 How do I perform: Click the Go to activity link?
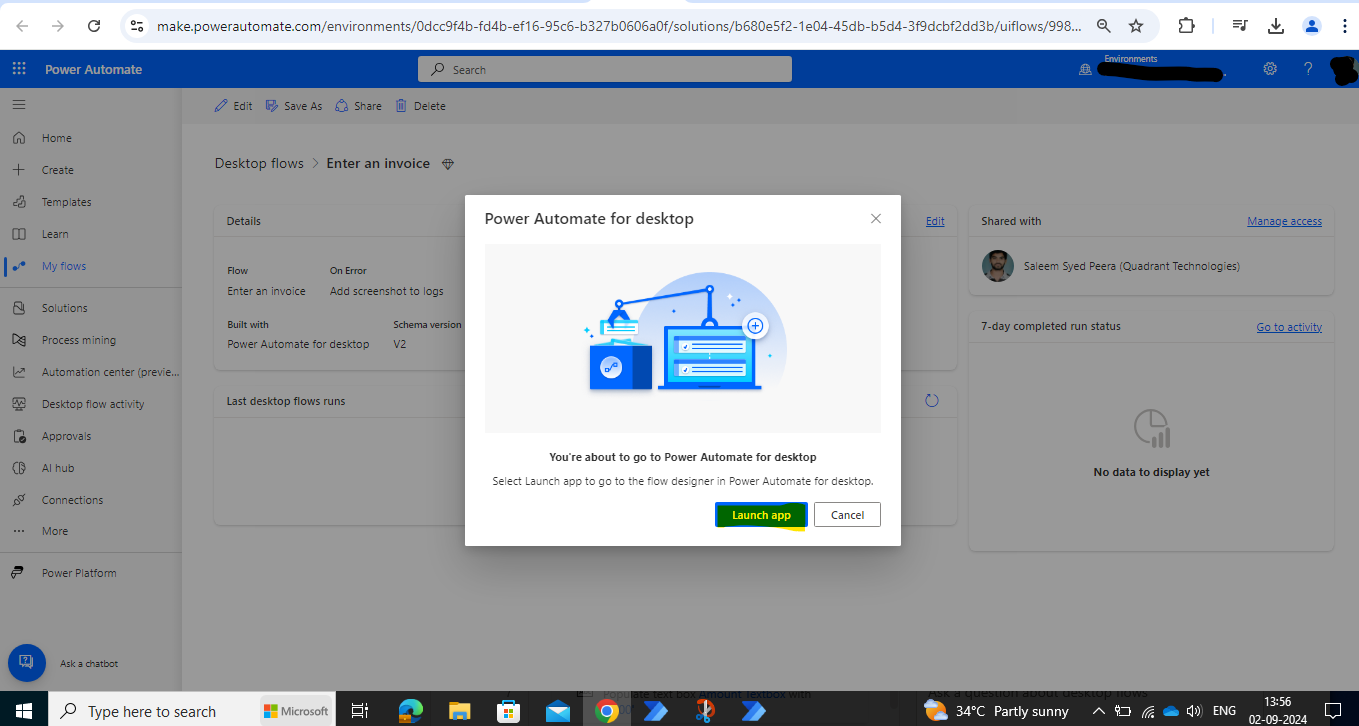(x=1289, y=327)
